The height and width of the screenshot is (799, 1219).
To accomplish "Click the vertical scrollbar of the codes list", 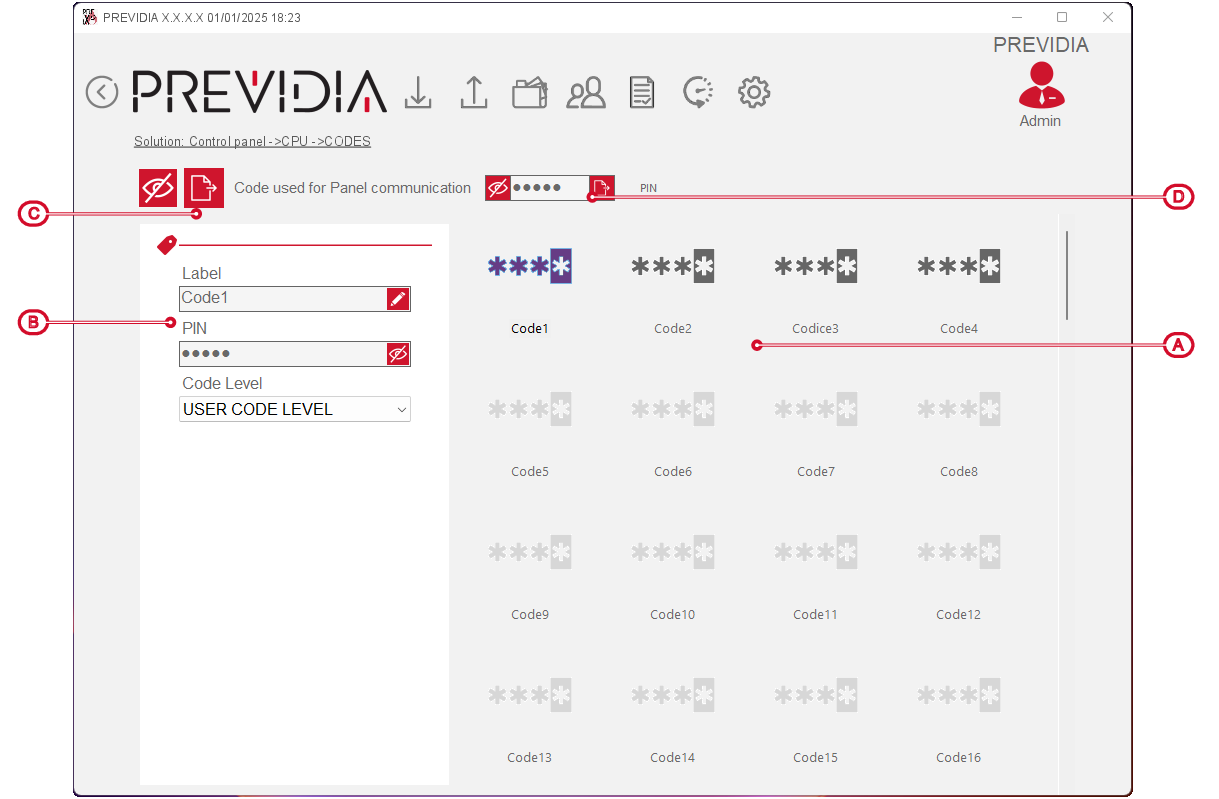I will coord(1066,276).
